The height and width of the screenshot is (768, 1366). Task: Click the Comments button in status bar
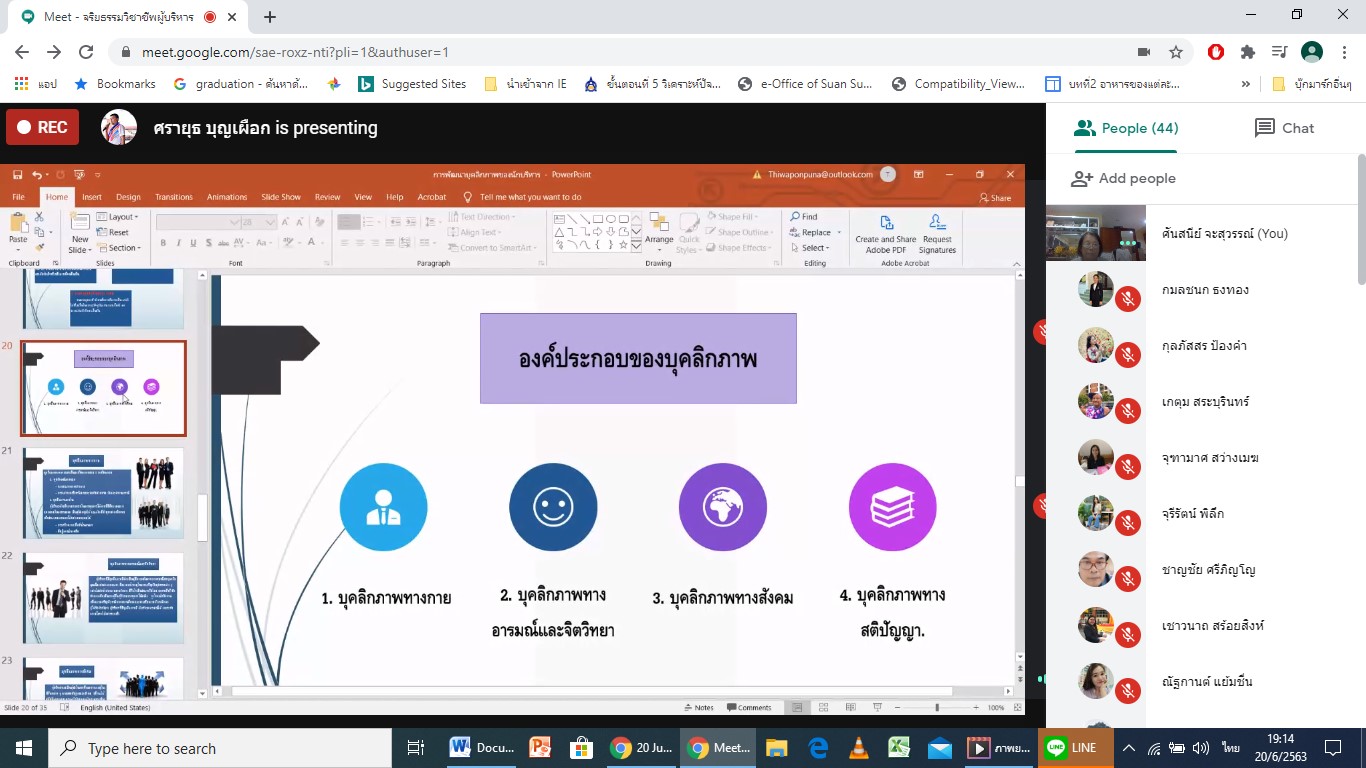pos(749,707)
